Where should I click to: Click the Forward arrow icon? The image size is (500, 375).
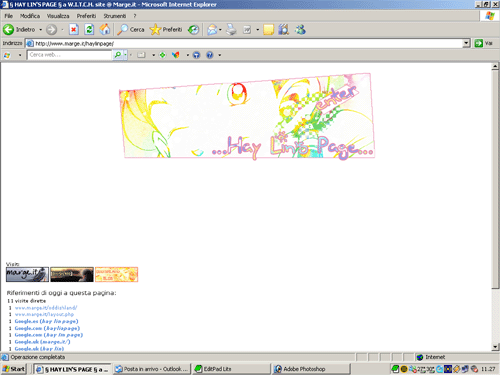click(x=51, y=30)
